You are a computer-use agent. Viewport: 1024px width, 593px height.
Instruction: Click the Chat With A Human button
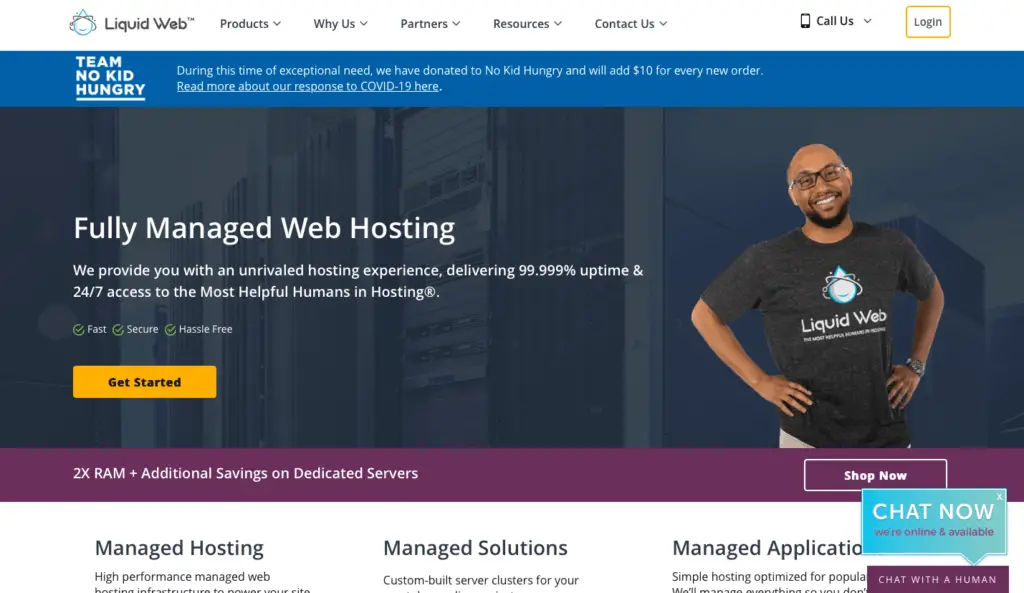pyautogui.click(x=937, y=579)
